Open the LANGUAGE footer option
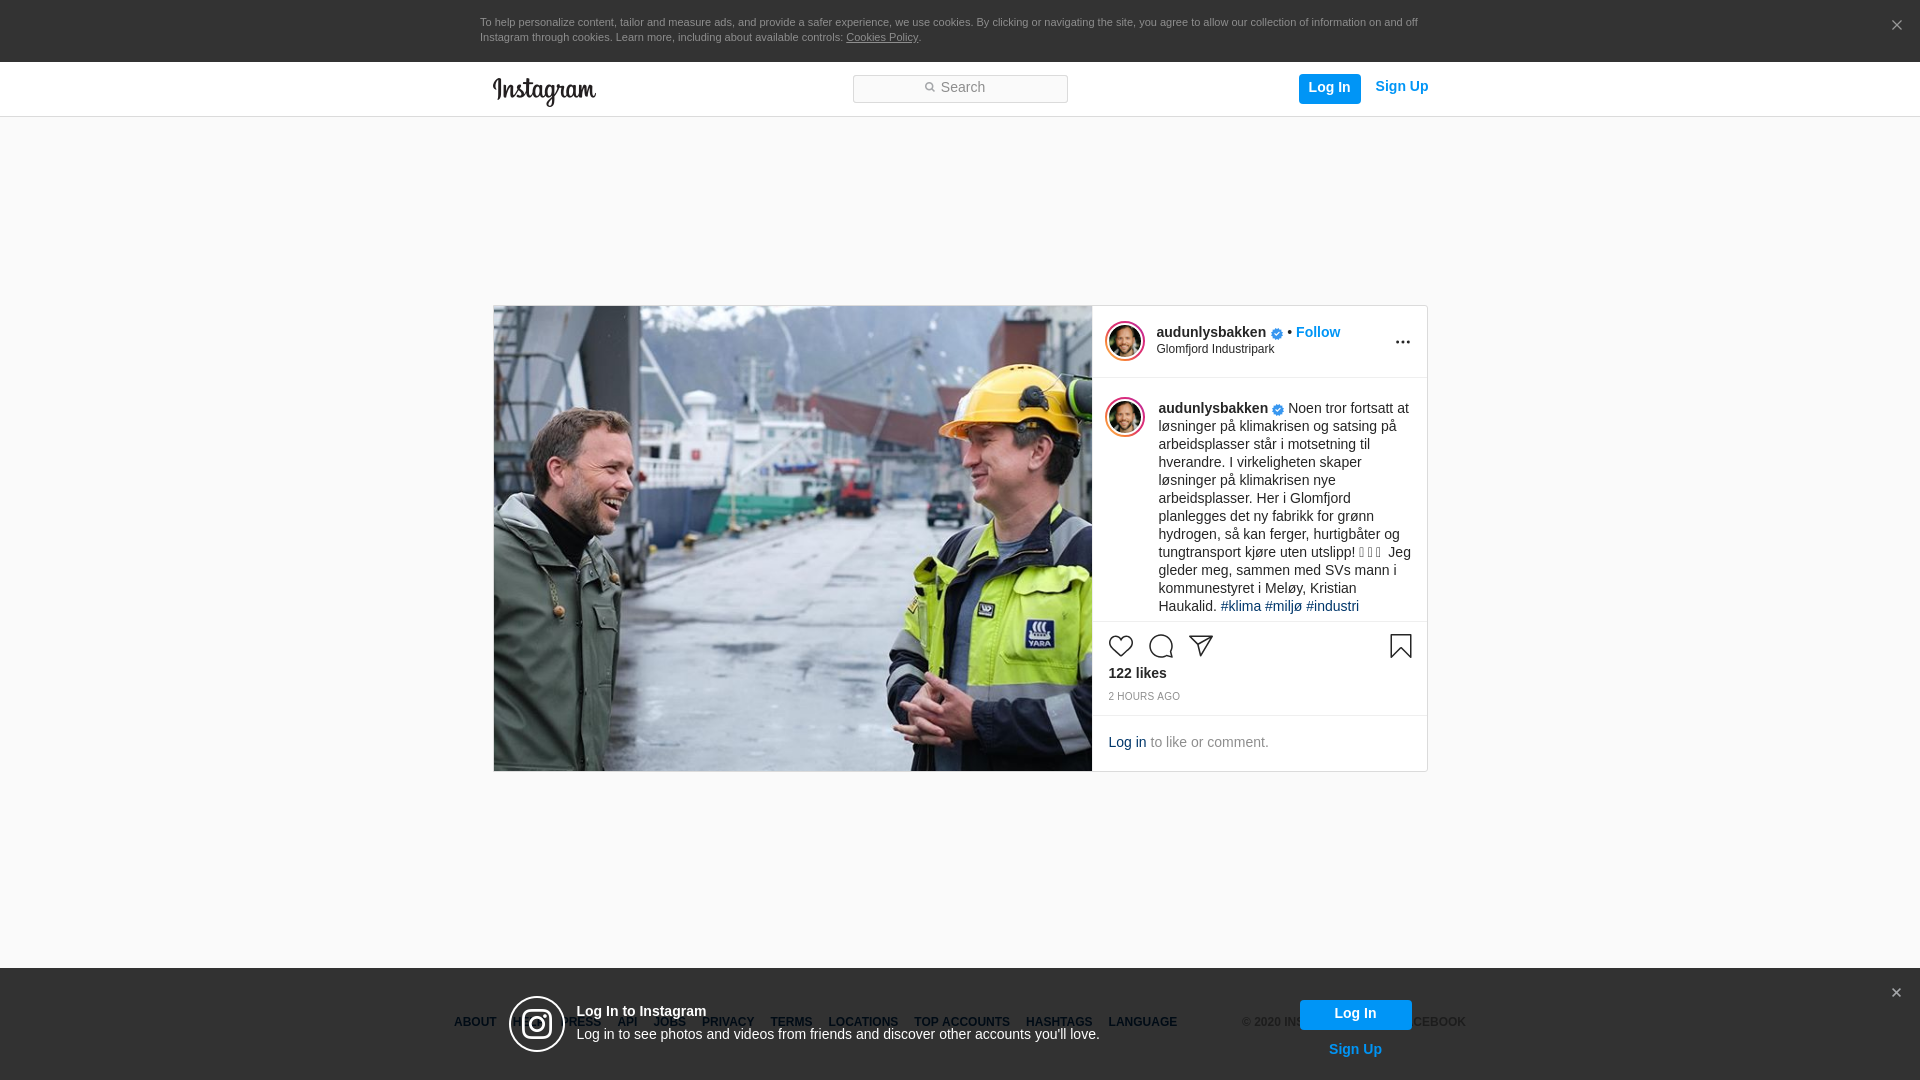1920x1080 pixels. pyautogui.click(x=1142, y=1022)
